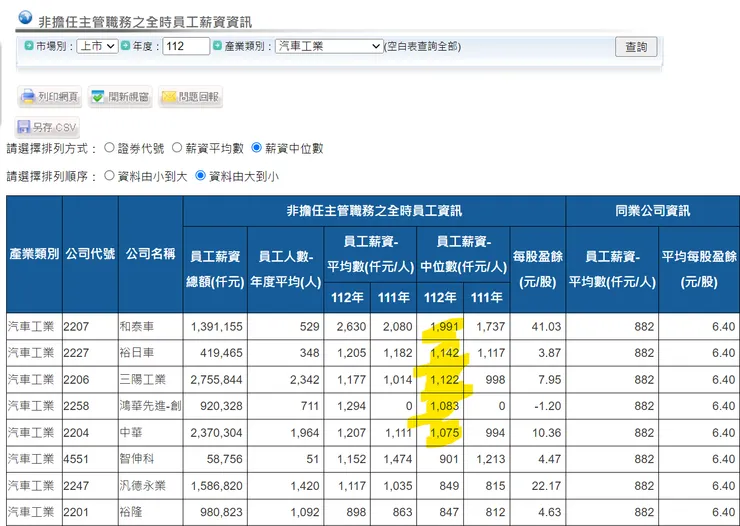Click employee count 2,342 cell
Viewport: 740px width, 526px height.
[x=286, y=379]
